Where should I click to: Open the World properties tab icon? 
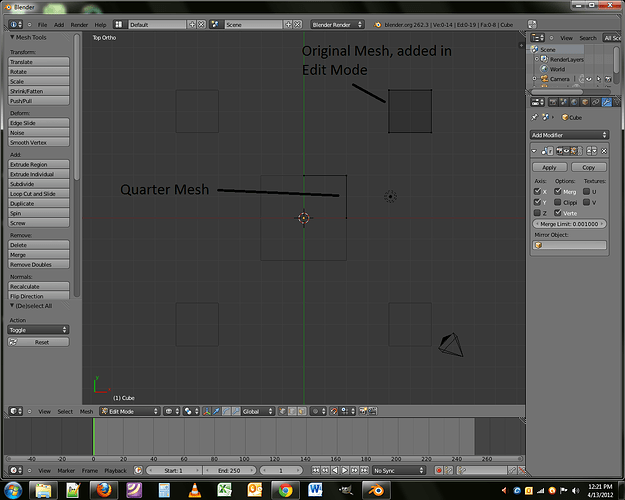(574, 102)
